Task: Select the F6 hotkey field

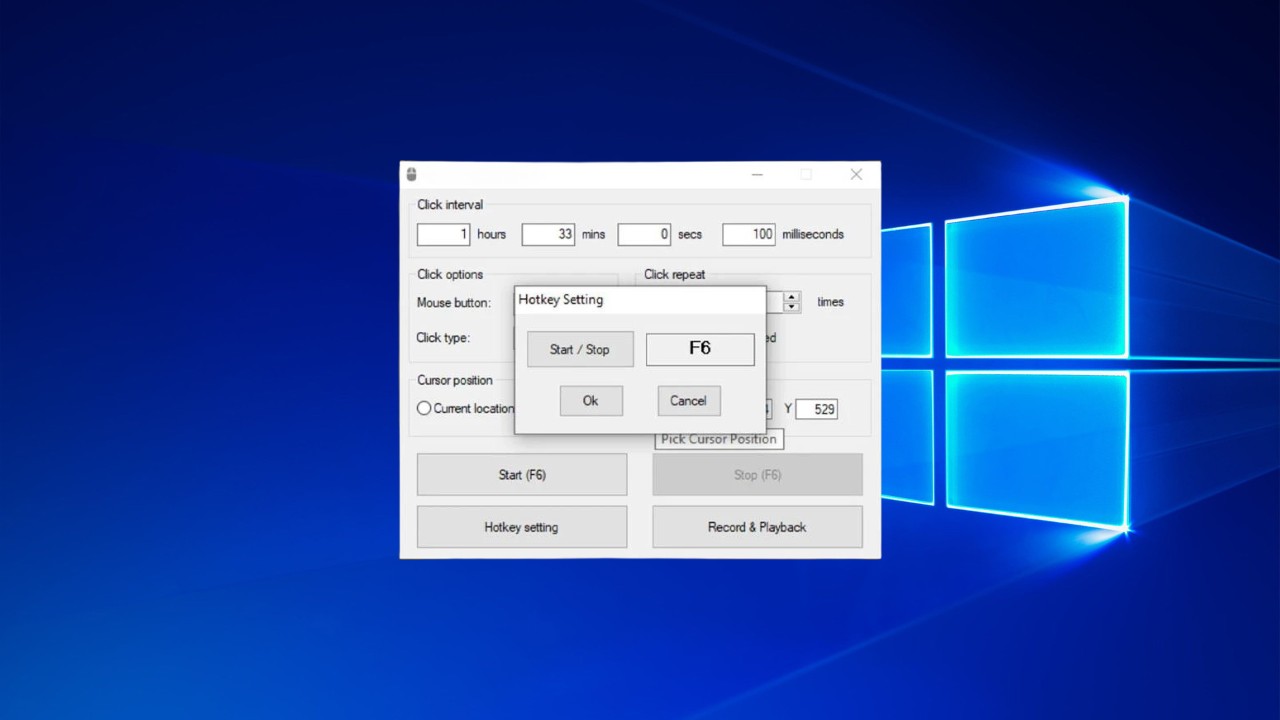Action: click(700, 349)
